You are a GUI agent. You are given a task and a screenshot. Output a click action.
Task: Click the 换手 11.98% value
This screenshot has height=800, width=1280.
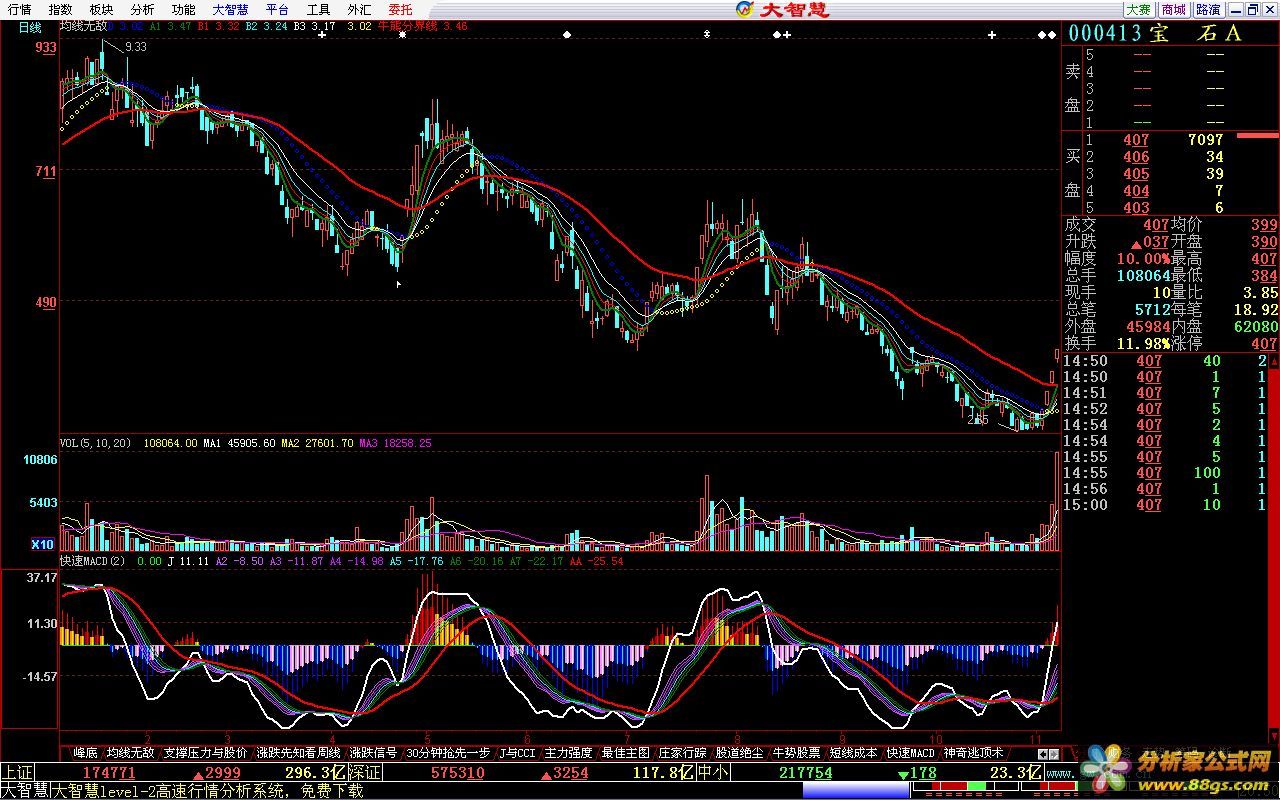(x=1143, y=344)
